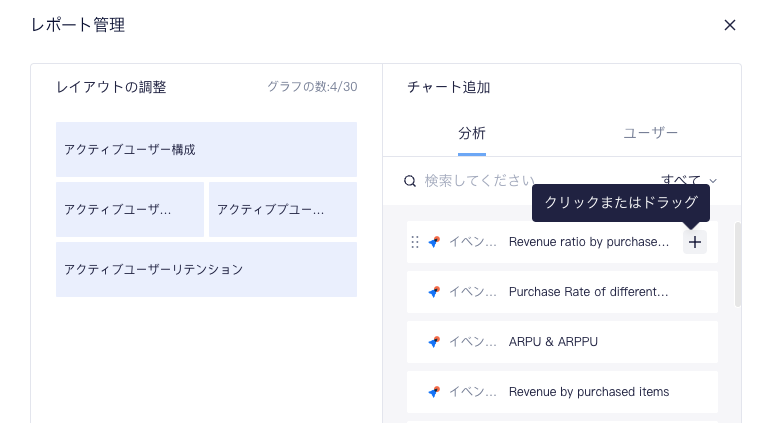
Task: Click the Revenue by purchased items chart name
Action: coord(589,392)
